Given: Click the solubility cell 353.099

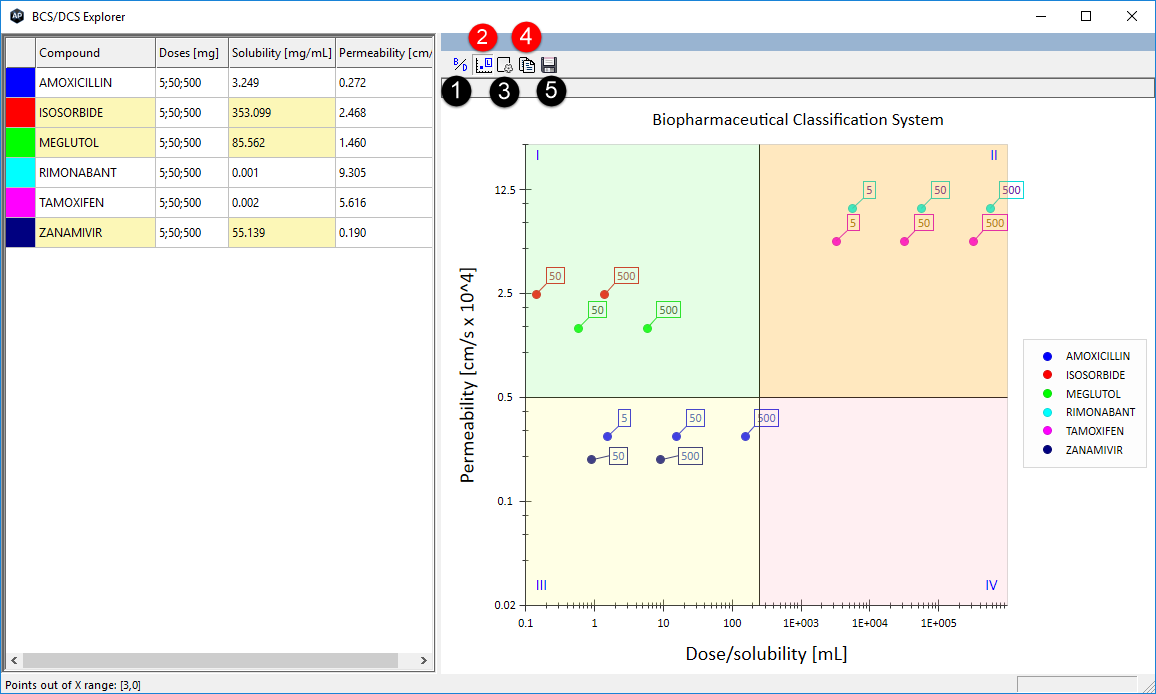Looking at the screenshot, I should click(x=282, y=113).
